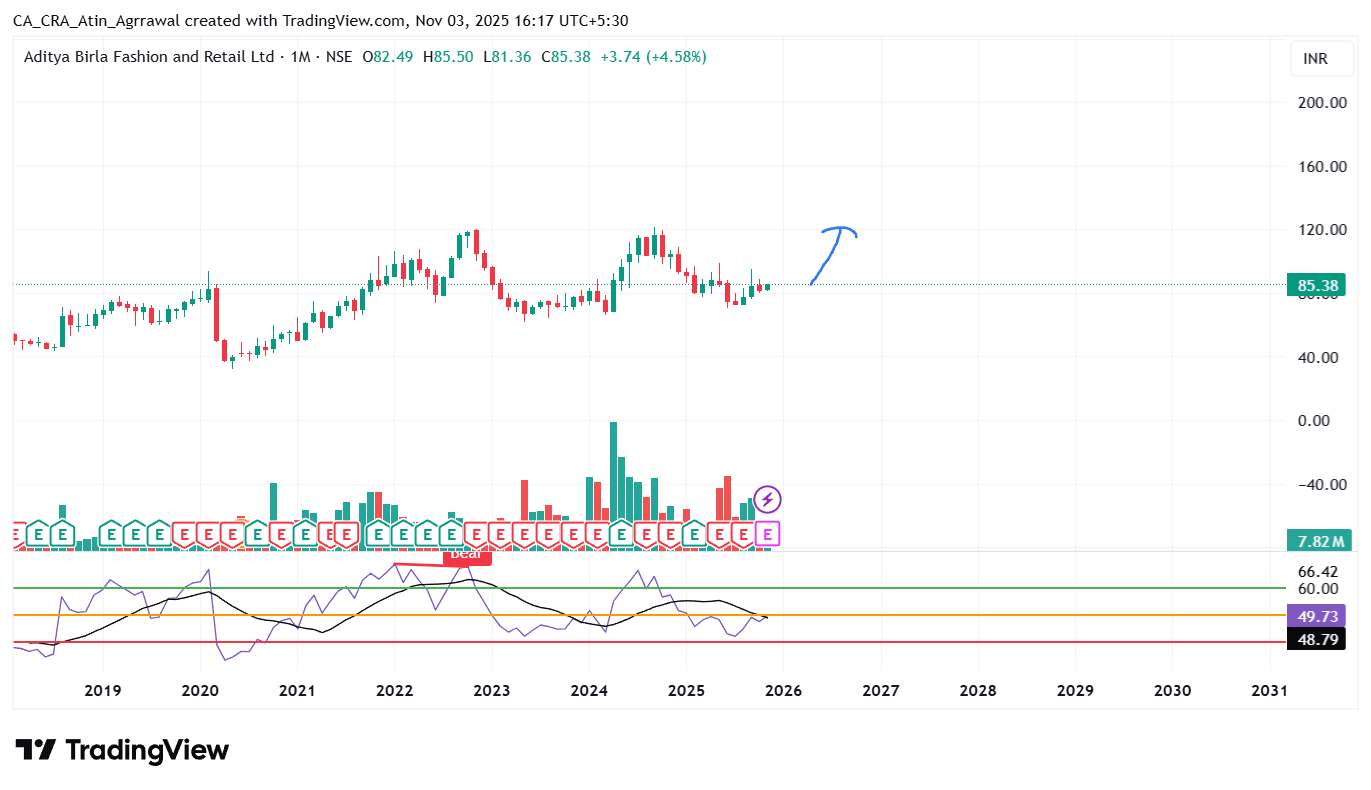Viewport: 1371px width, 790px height.
Task: Click the 2027 label on time axis
Action: click(x=880, y=690)
